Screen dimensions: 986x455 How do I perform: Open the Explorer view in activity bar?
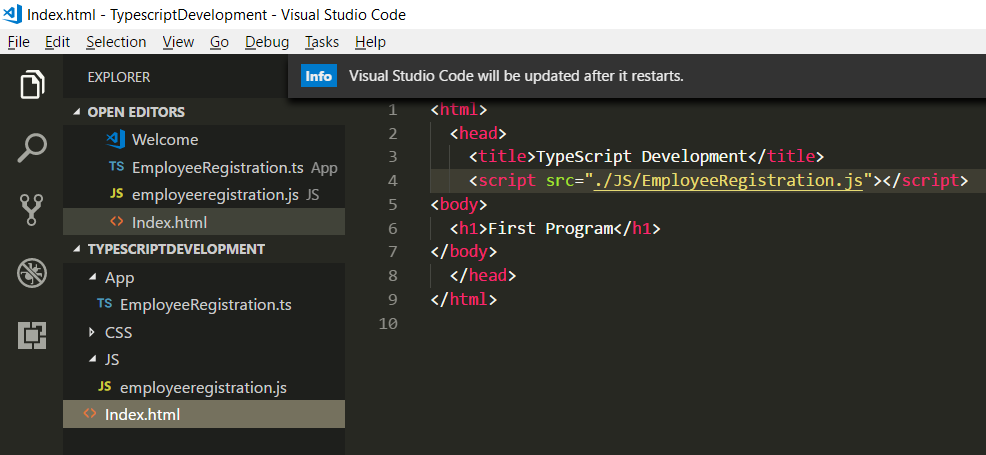[x=33, y=85]
